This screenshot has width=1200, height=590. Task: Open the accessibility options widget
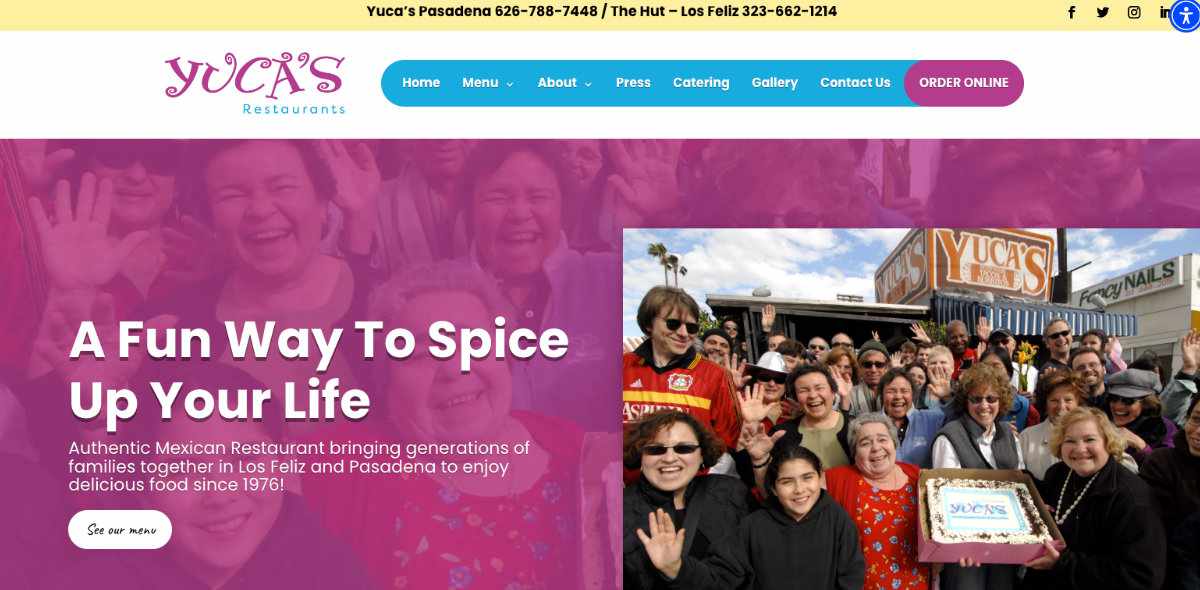(x=1185, y=17)
